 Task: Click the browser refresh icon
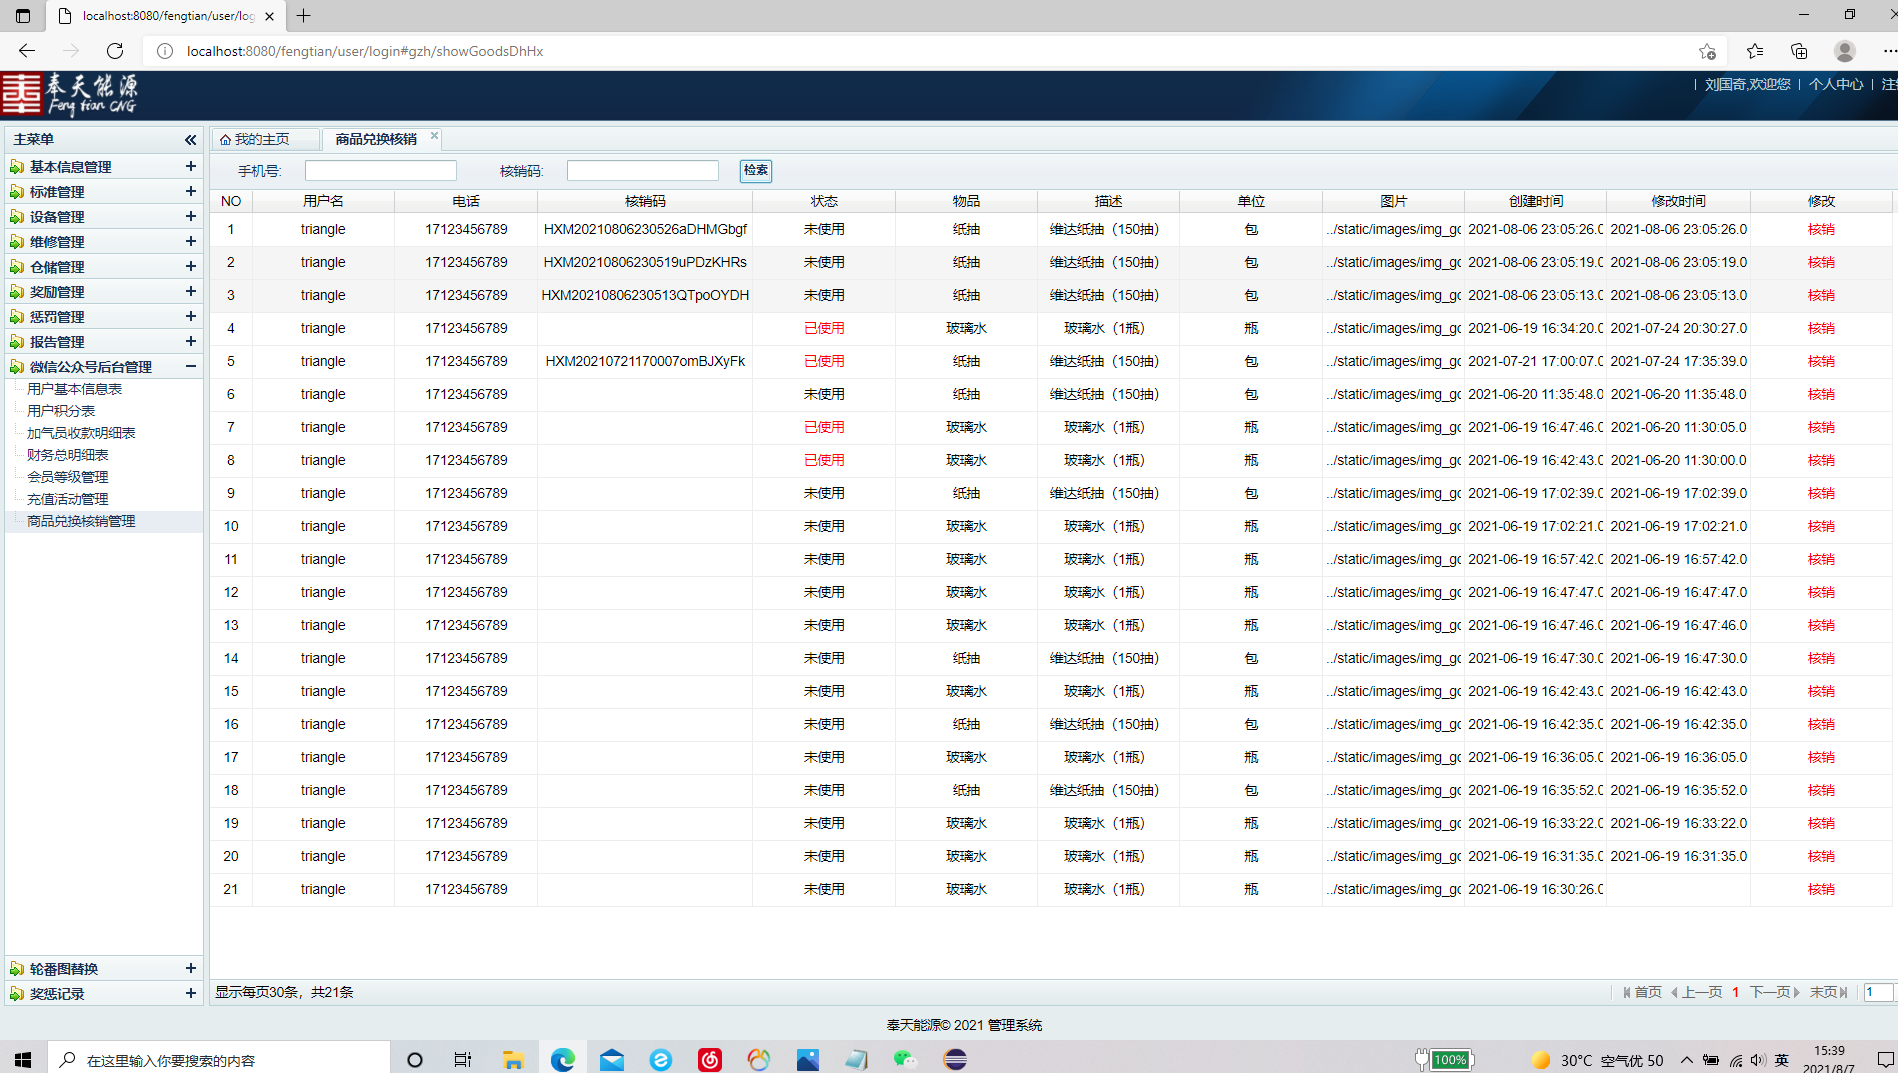click(x=115, y=51)
